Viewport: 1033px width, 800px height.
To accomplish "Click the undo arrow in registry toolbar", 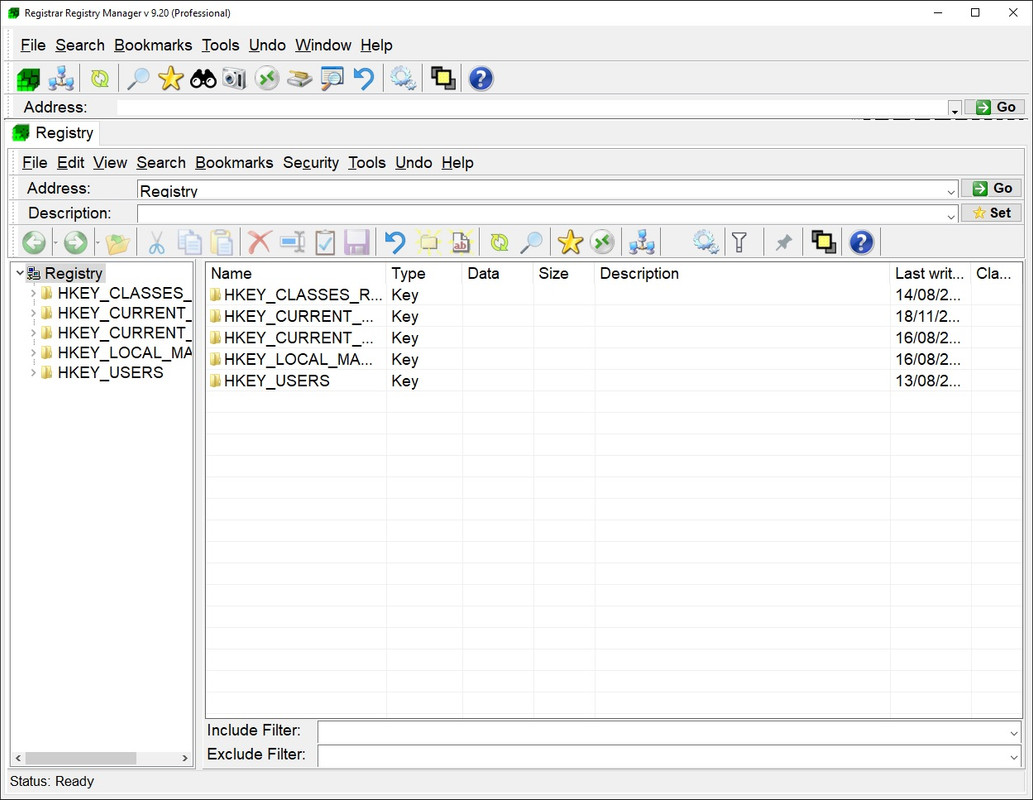I will point(395,243).
